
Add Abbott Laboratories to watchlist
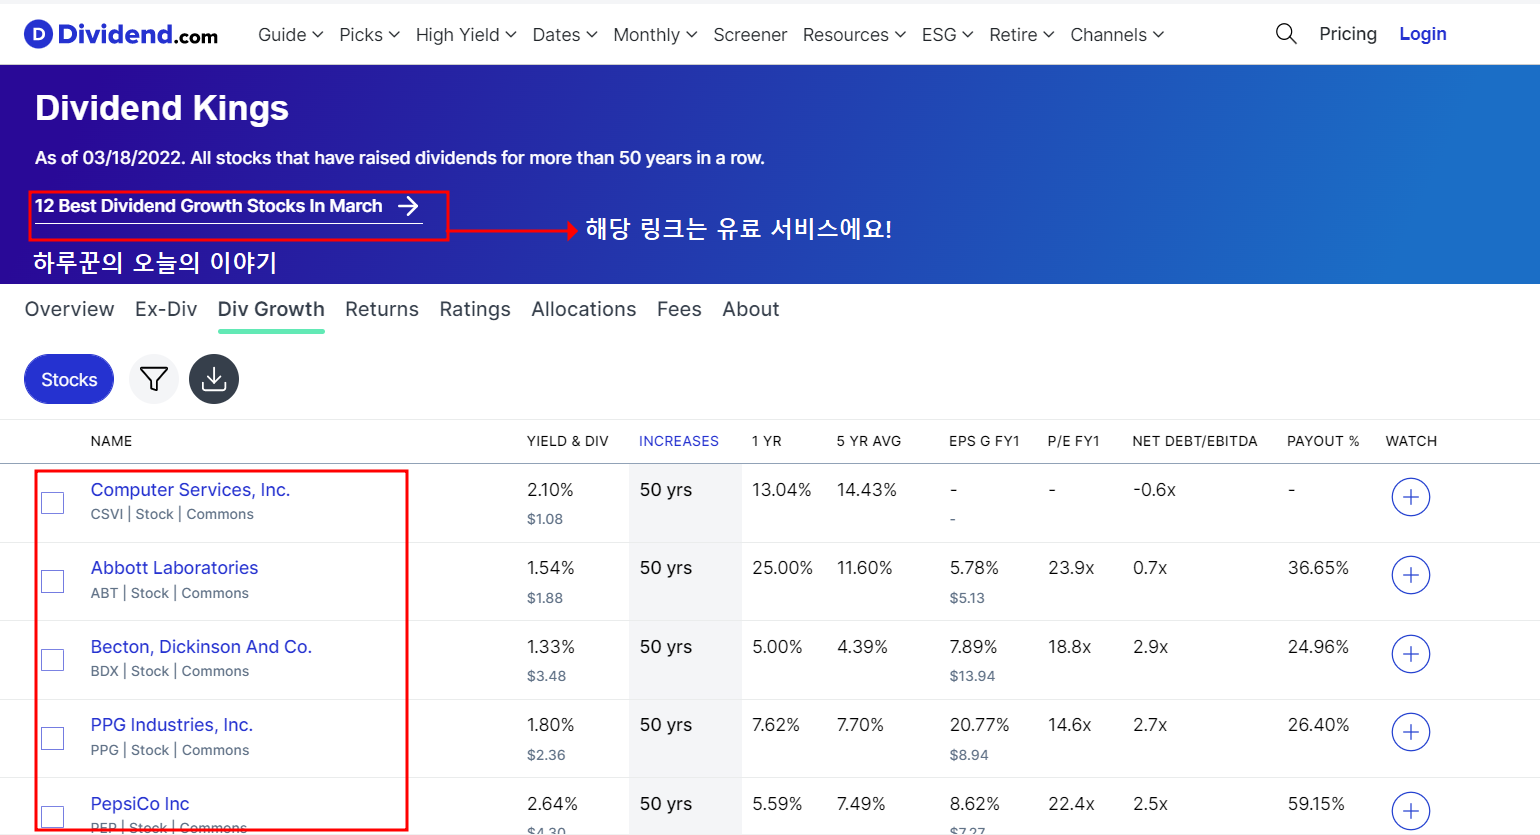tap(1411, 575)
